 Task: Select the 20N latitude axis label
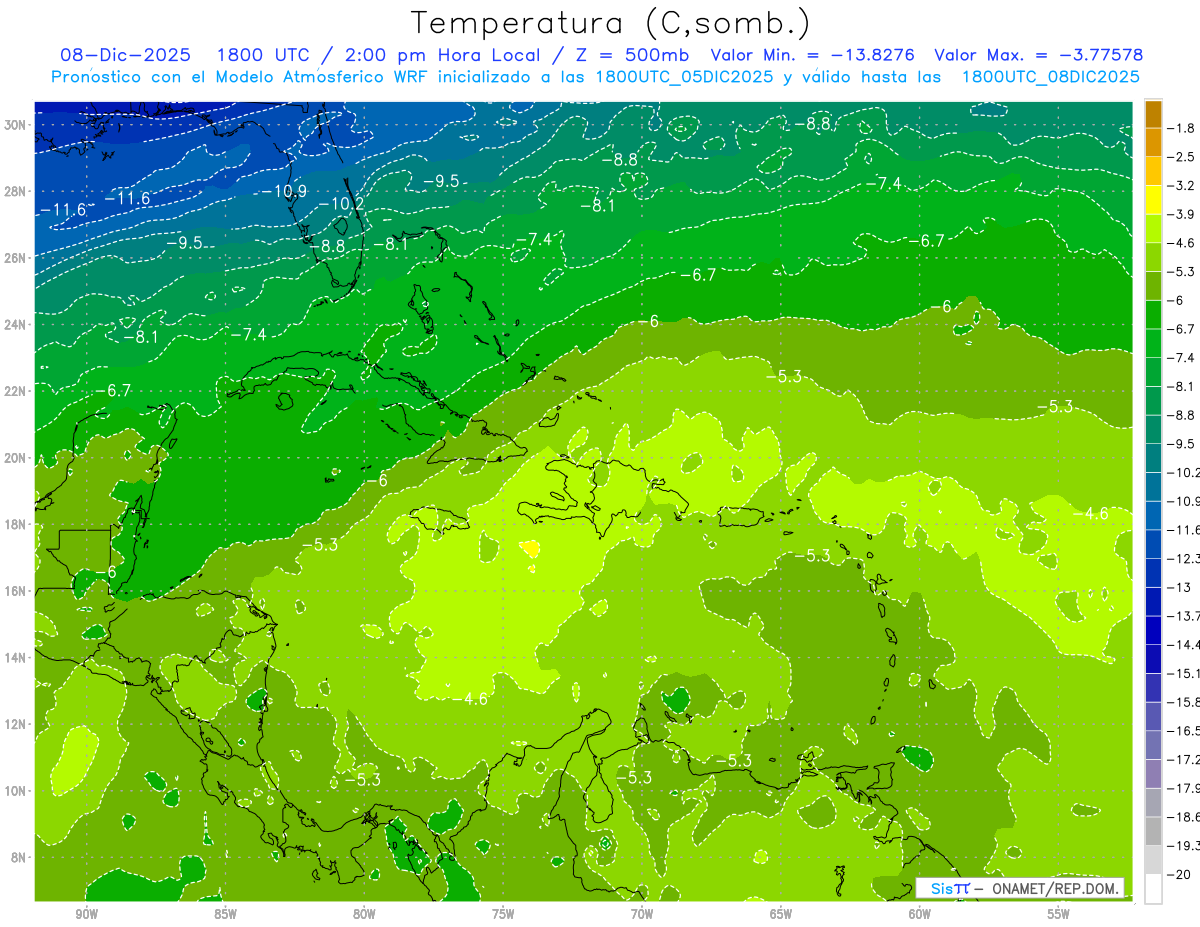click(15, 458)
